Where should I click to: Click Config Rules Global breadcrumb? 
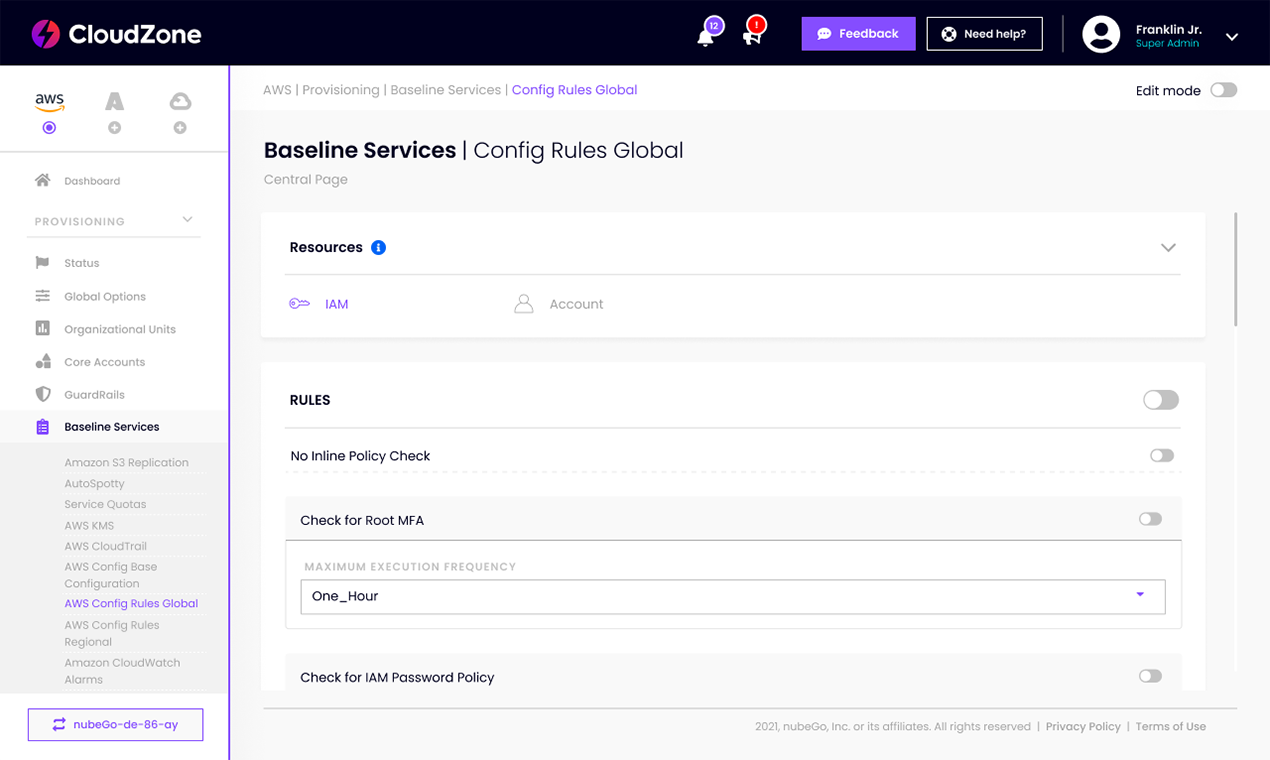pos(574,90)
